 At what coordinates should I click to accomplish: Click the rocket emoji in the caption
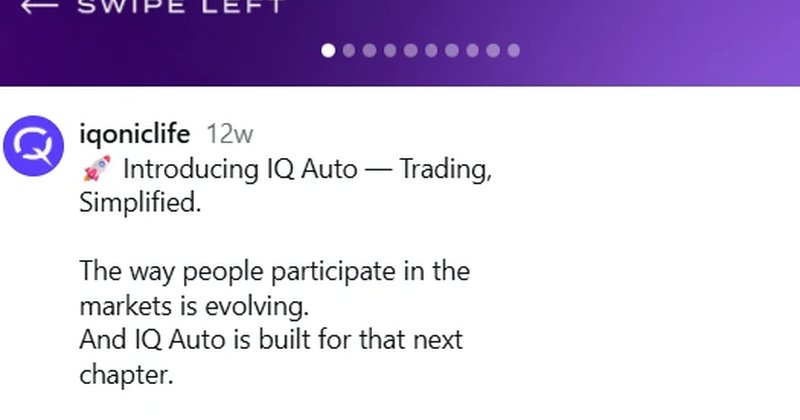click(96, 169)
